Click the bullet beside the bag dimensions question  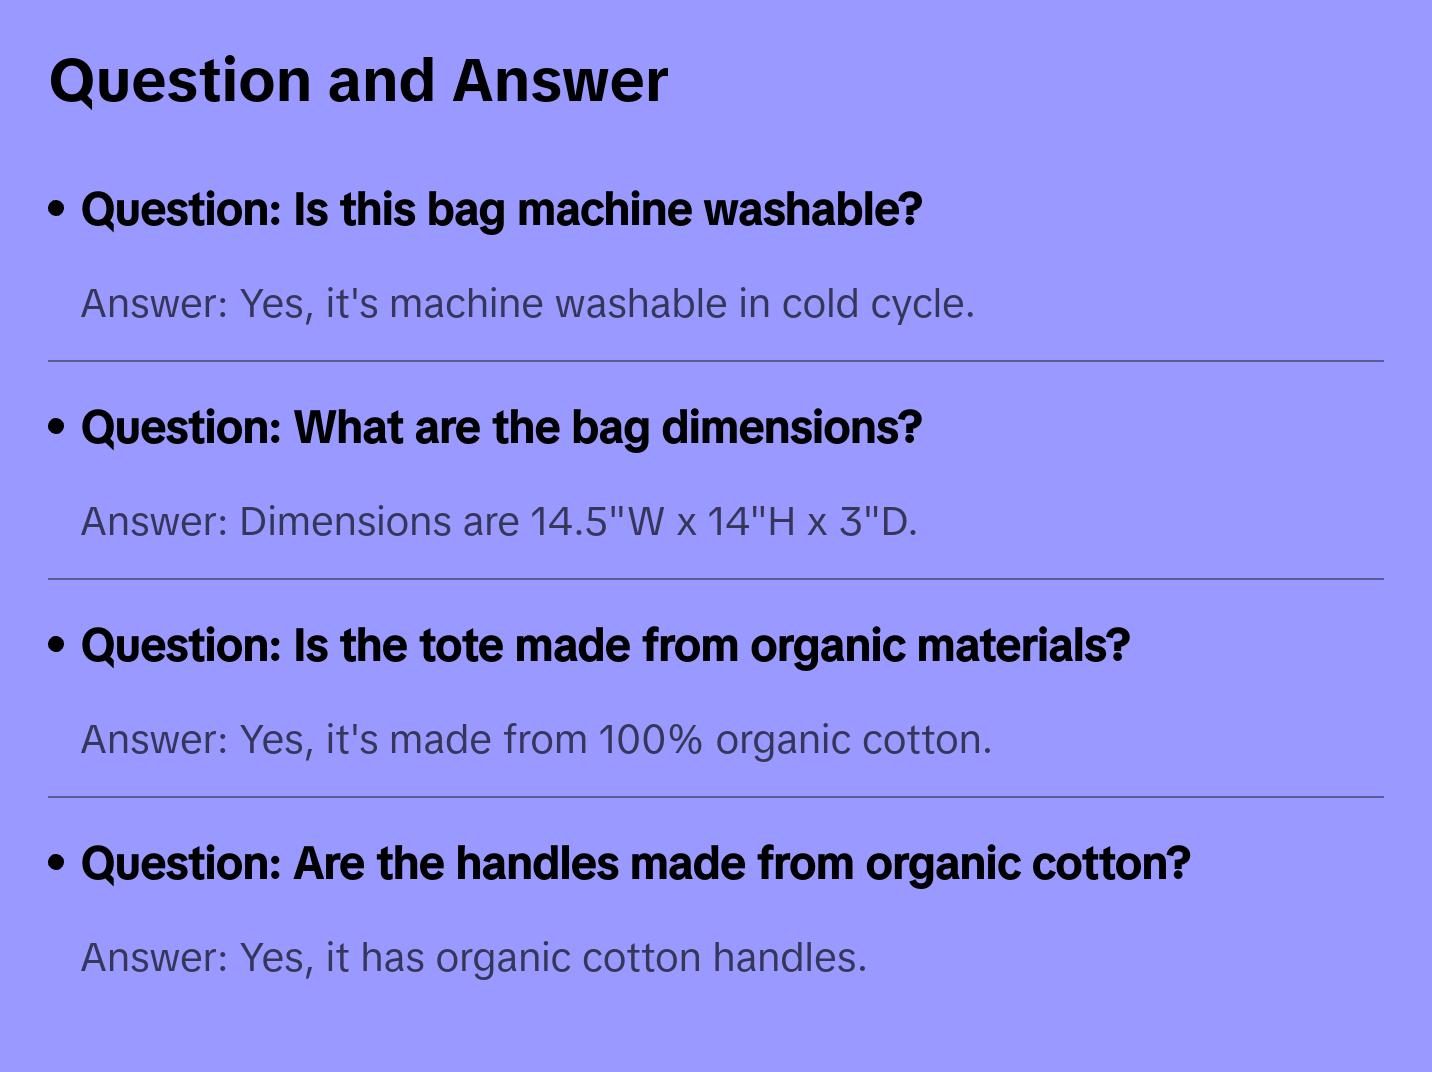click(56, 427)
